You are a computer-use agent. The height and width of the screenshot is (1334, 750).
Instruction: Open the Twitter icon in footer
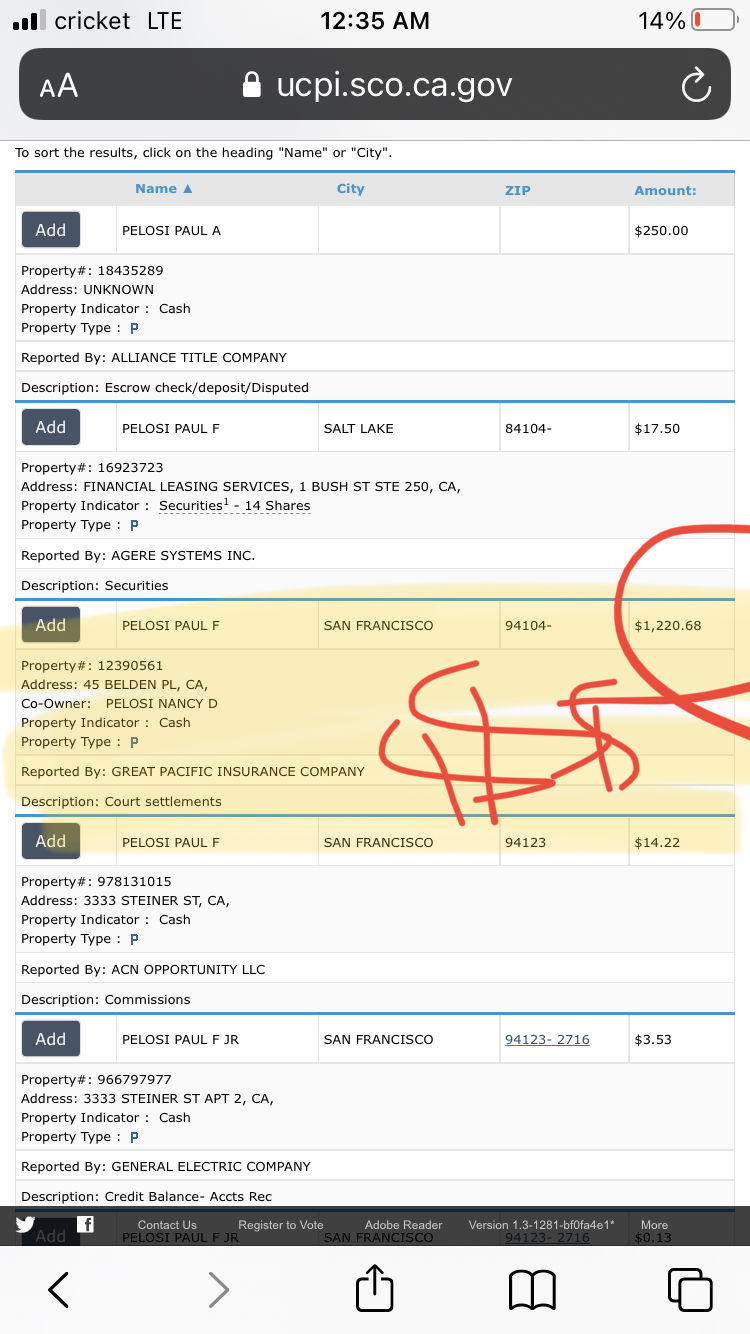coord(25,1224)
